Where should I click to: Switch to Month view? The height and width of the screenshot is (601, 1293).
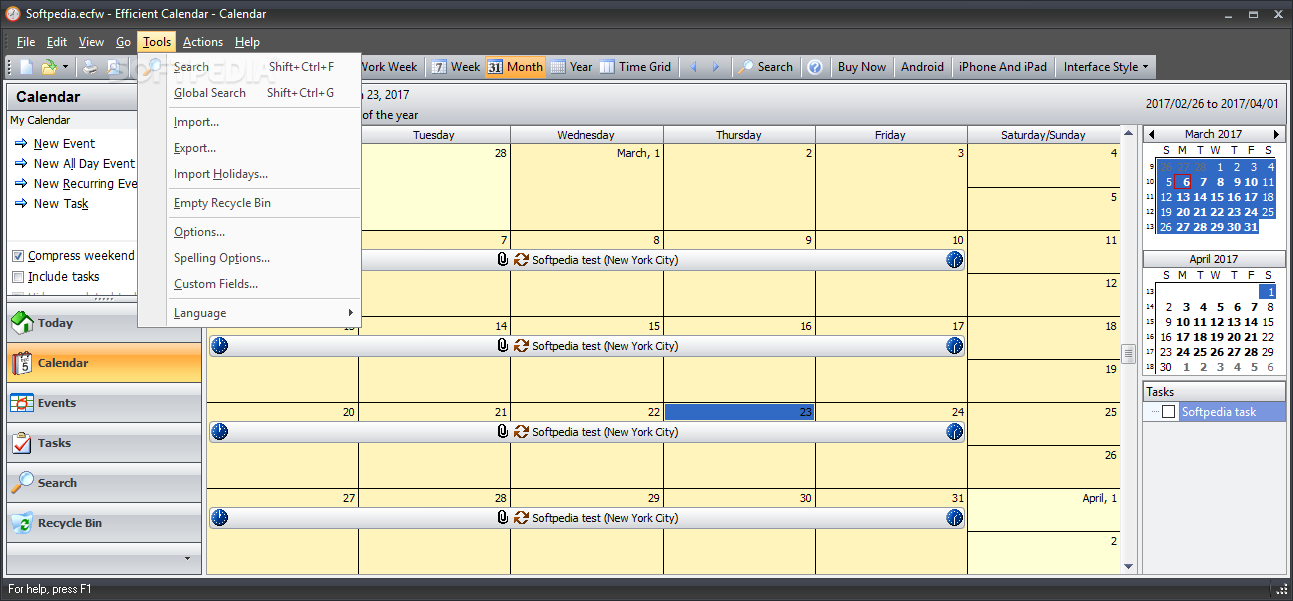pos(515,67)
